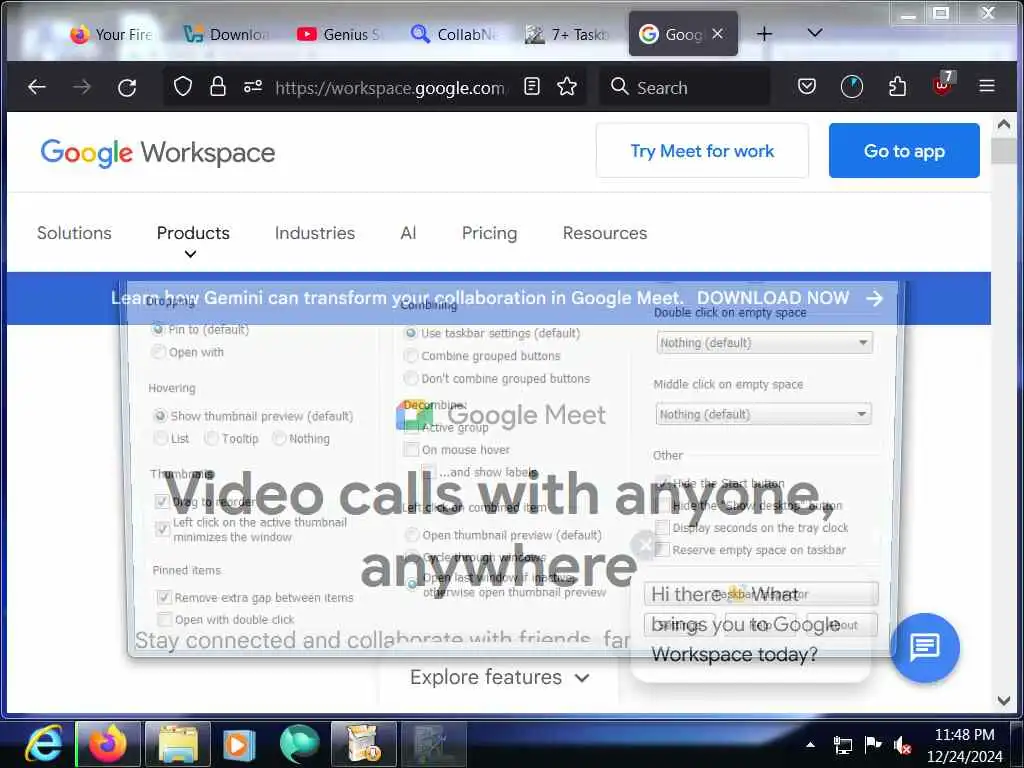The image size is (1024, 768).
Task: List all tabs with the chevron button
Action: 814,33
